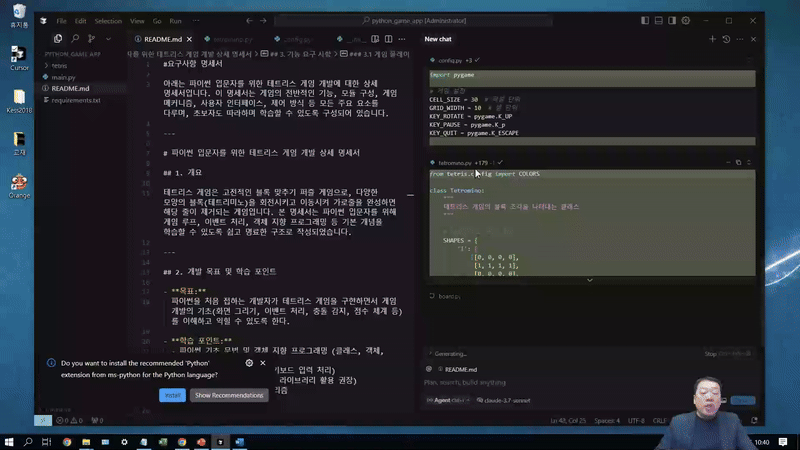Open the Selection menu
The width and height of the screenshot is (800, 450).
pos(108,20)
